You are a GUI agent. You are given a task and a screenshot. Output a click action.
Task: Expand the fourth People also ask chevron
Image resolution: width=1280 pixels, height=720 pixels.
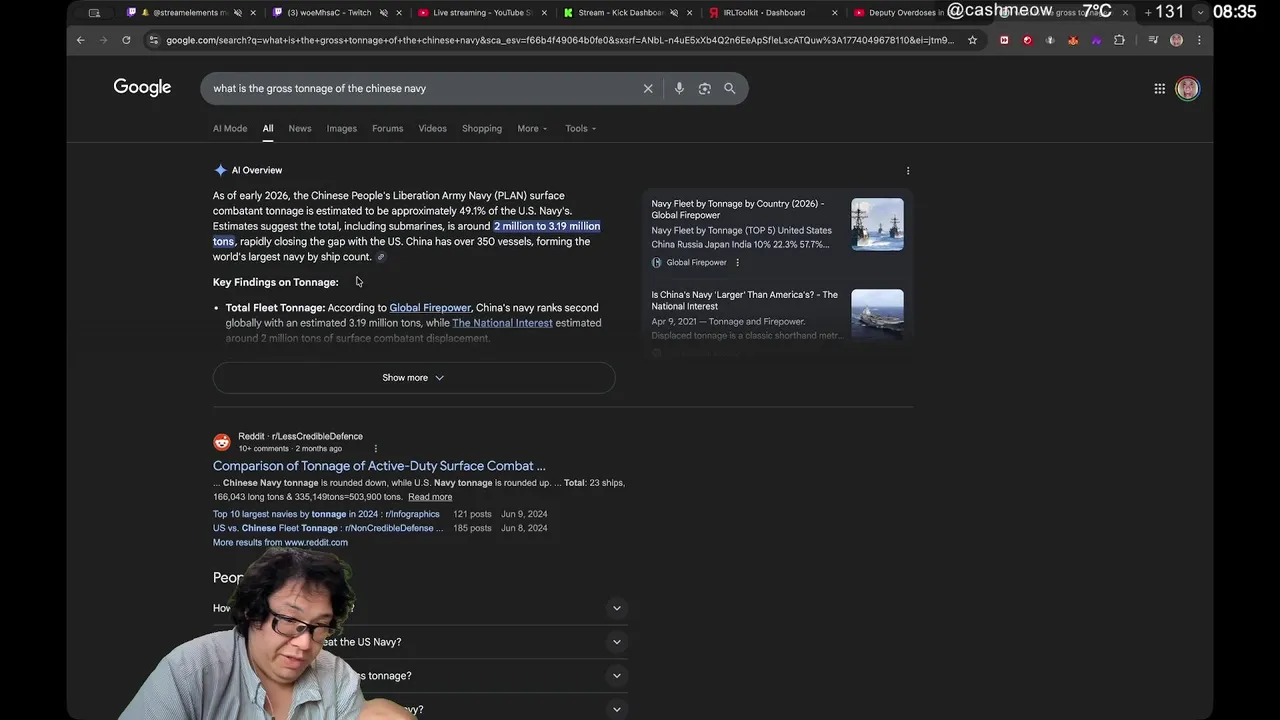(617, 709)
